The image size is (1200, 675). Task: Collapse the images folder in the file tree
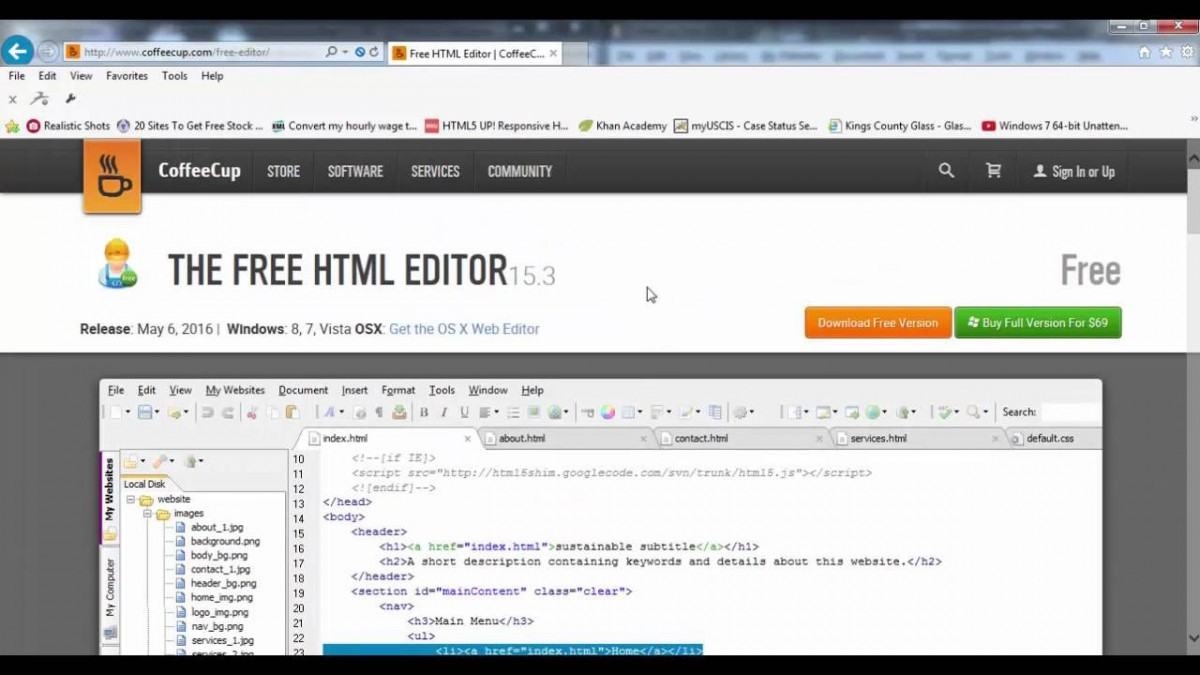[147, 512]
